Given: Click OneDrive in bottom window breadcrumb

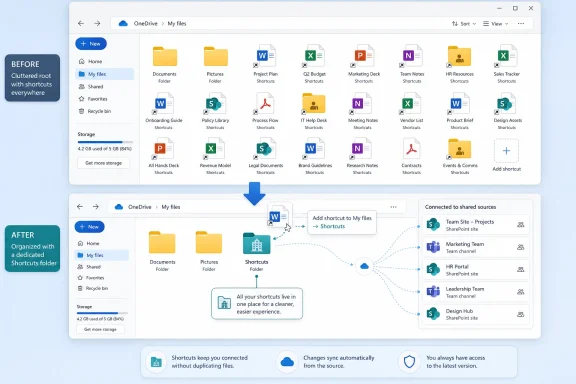Looking at the screenshot, I should click(140, 207).
